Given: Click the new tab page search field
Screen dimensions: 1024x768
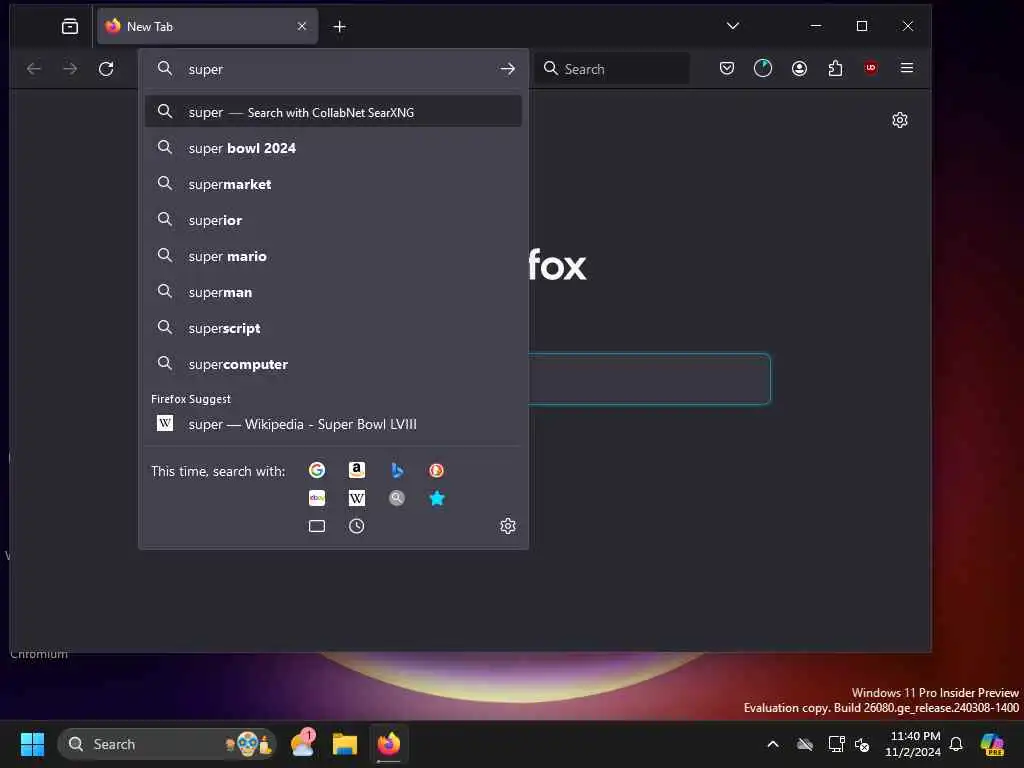Looking at the screenshot, I should (x=649, y=379).
